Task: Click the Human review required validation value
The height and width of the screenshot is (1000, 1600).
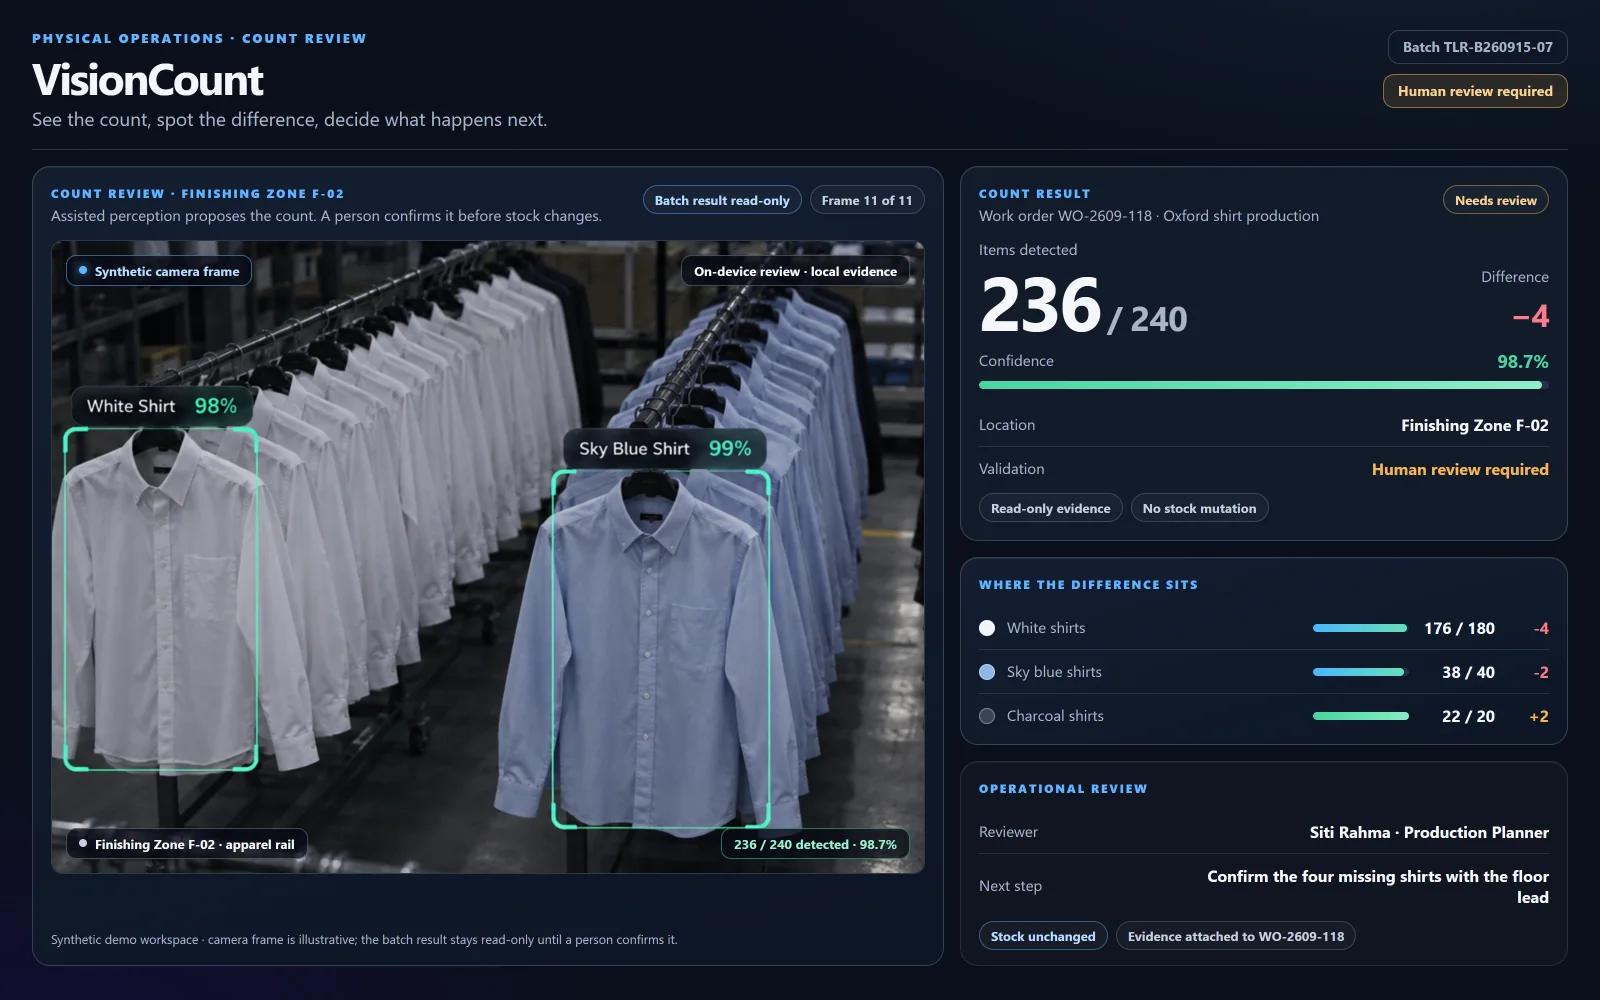Action: pos(1460,469)
